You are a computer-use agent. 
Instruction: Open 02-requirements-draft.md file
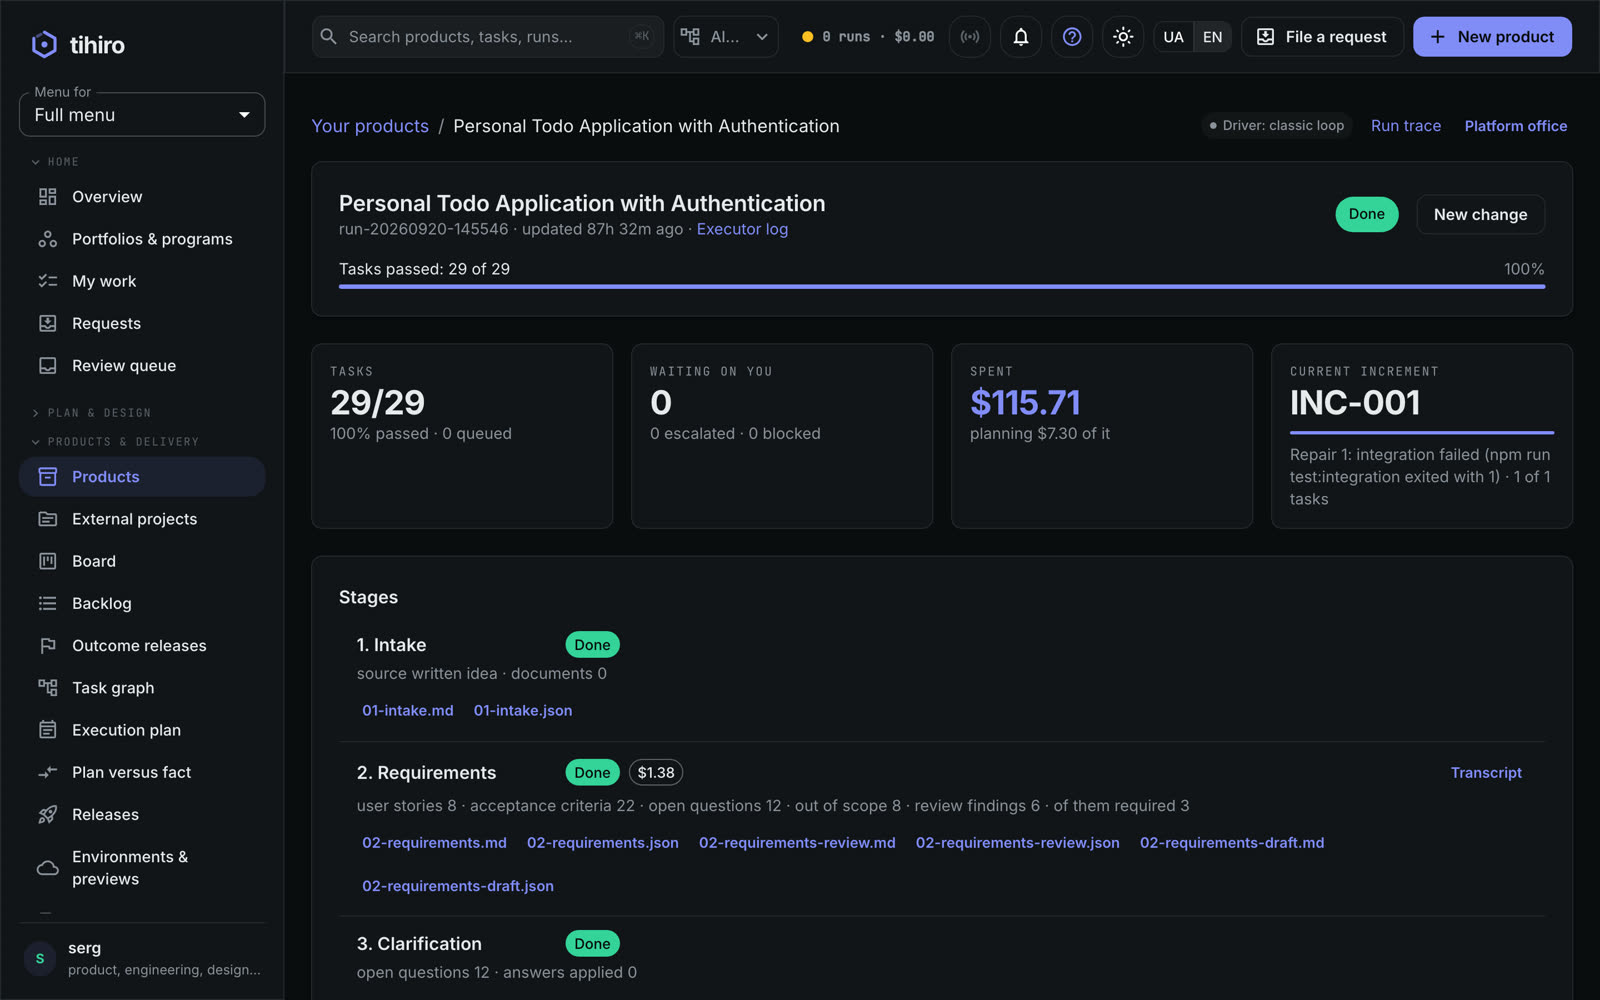1232,843
